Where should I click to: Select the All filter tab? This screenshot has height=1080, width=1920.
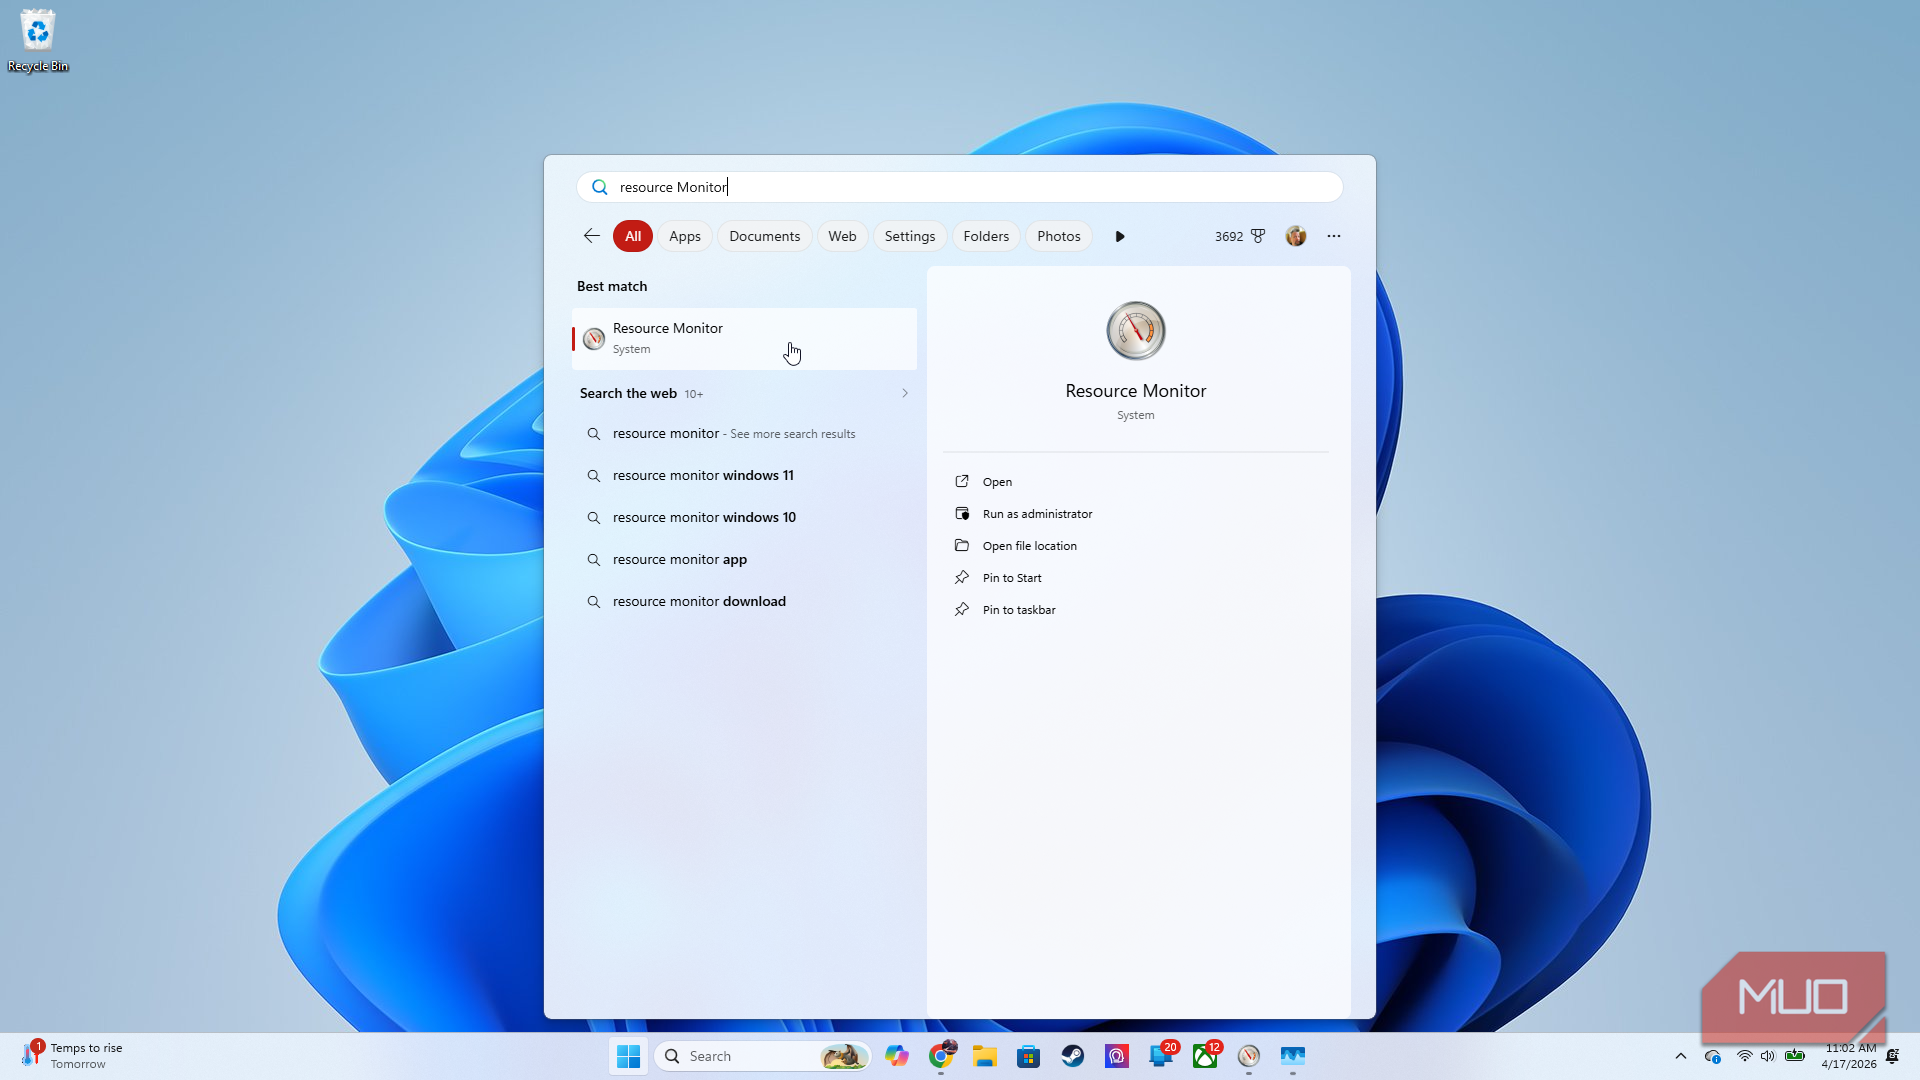pyautogui.click(x=633, y=236)
